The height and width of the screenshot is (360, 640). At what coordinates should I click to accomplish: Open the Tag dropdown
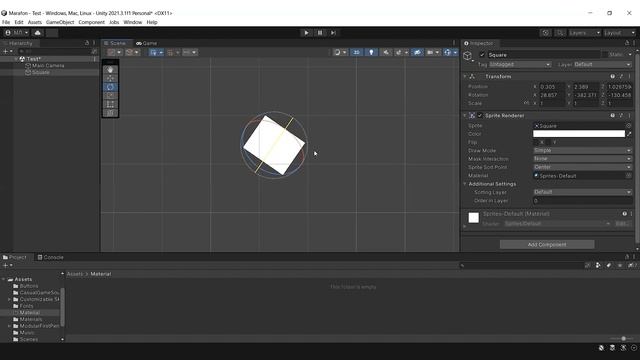tap(520, 64)
